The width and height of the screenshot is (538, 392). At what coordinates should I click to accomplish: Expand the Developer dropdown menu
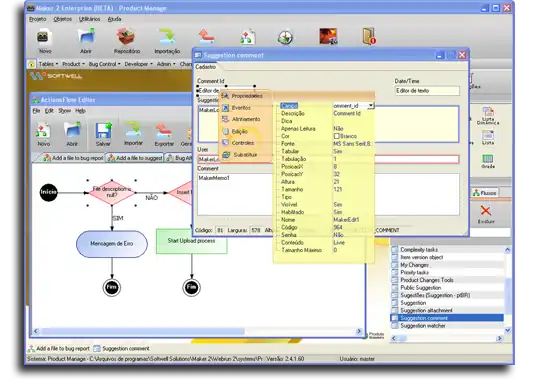pos(138,64)
